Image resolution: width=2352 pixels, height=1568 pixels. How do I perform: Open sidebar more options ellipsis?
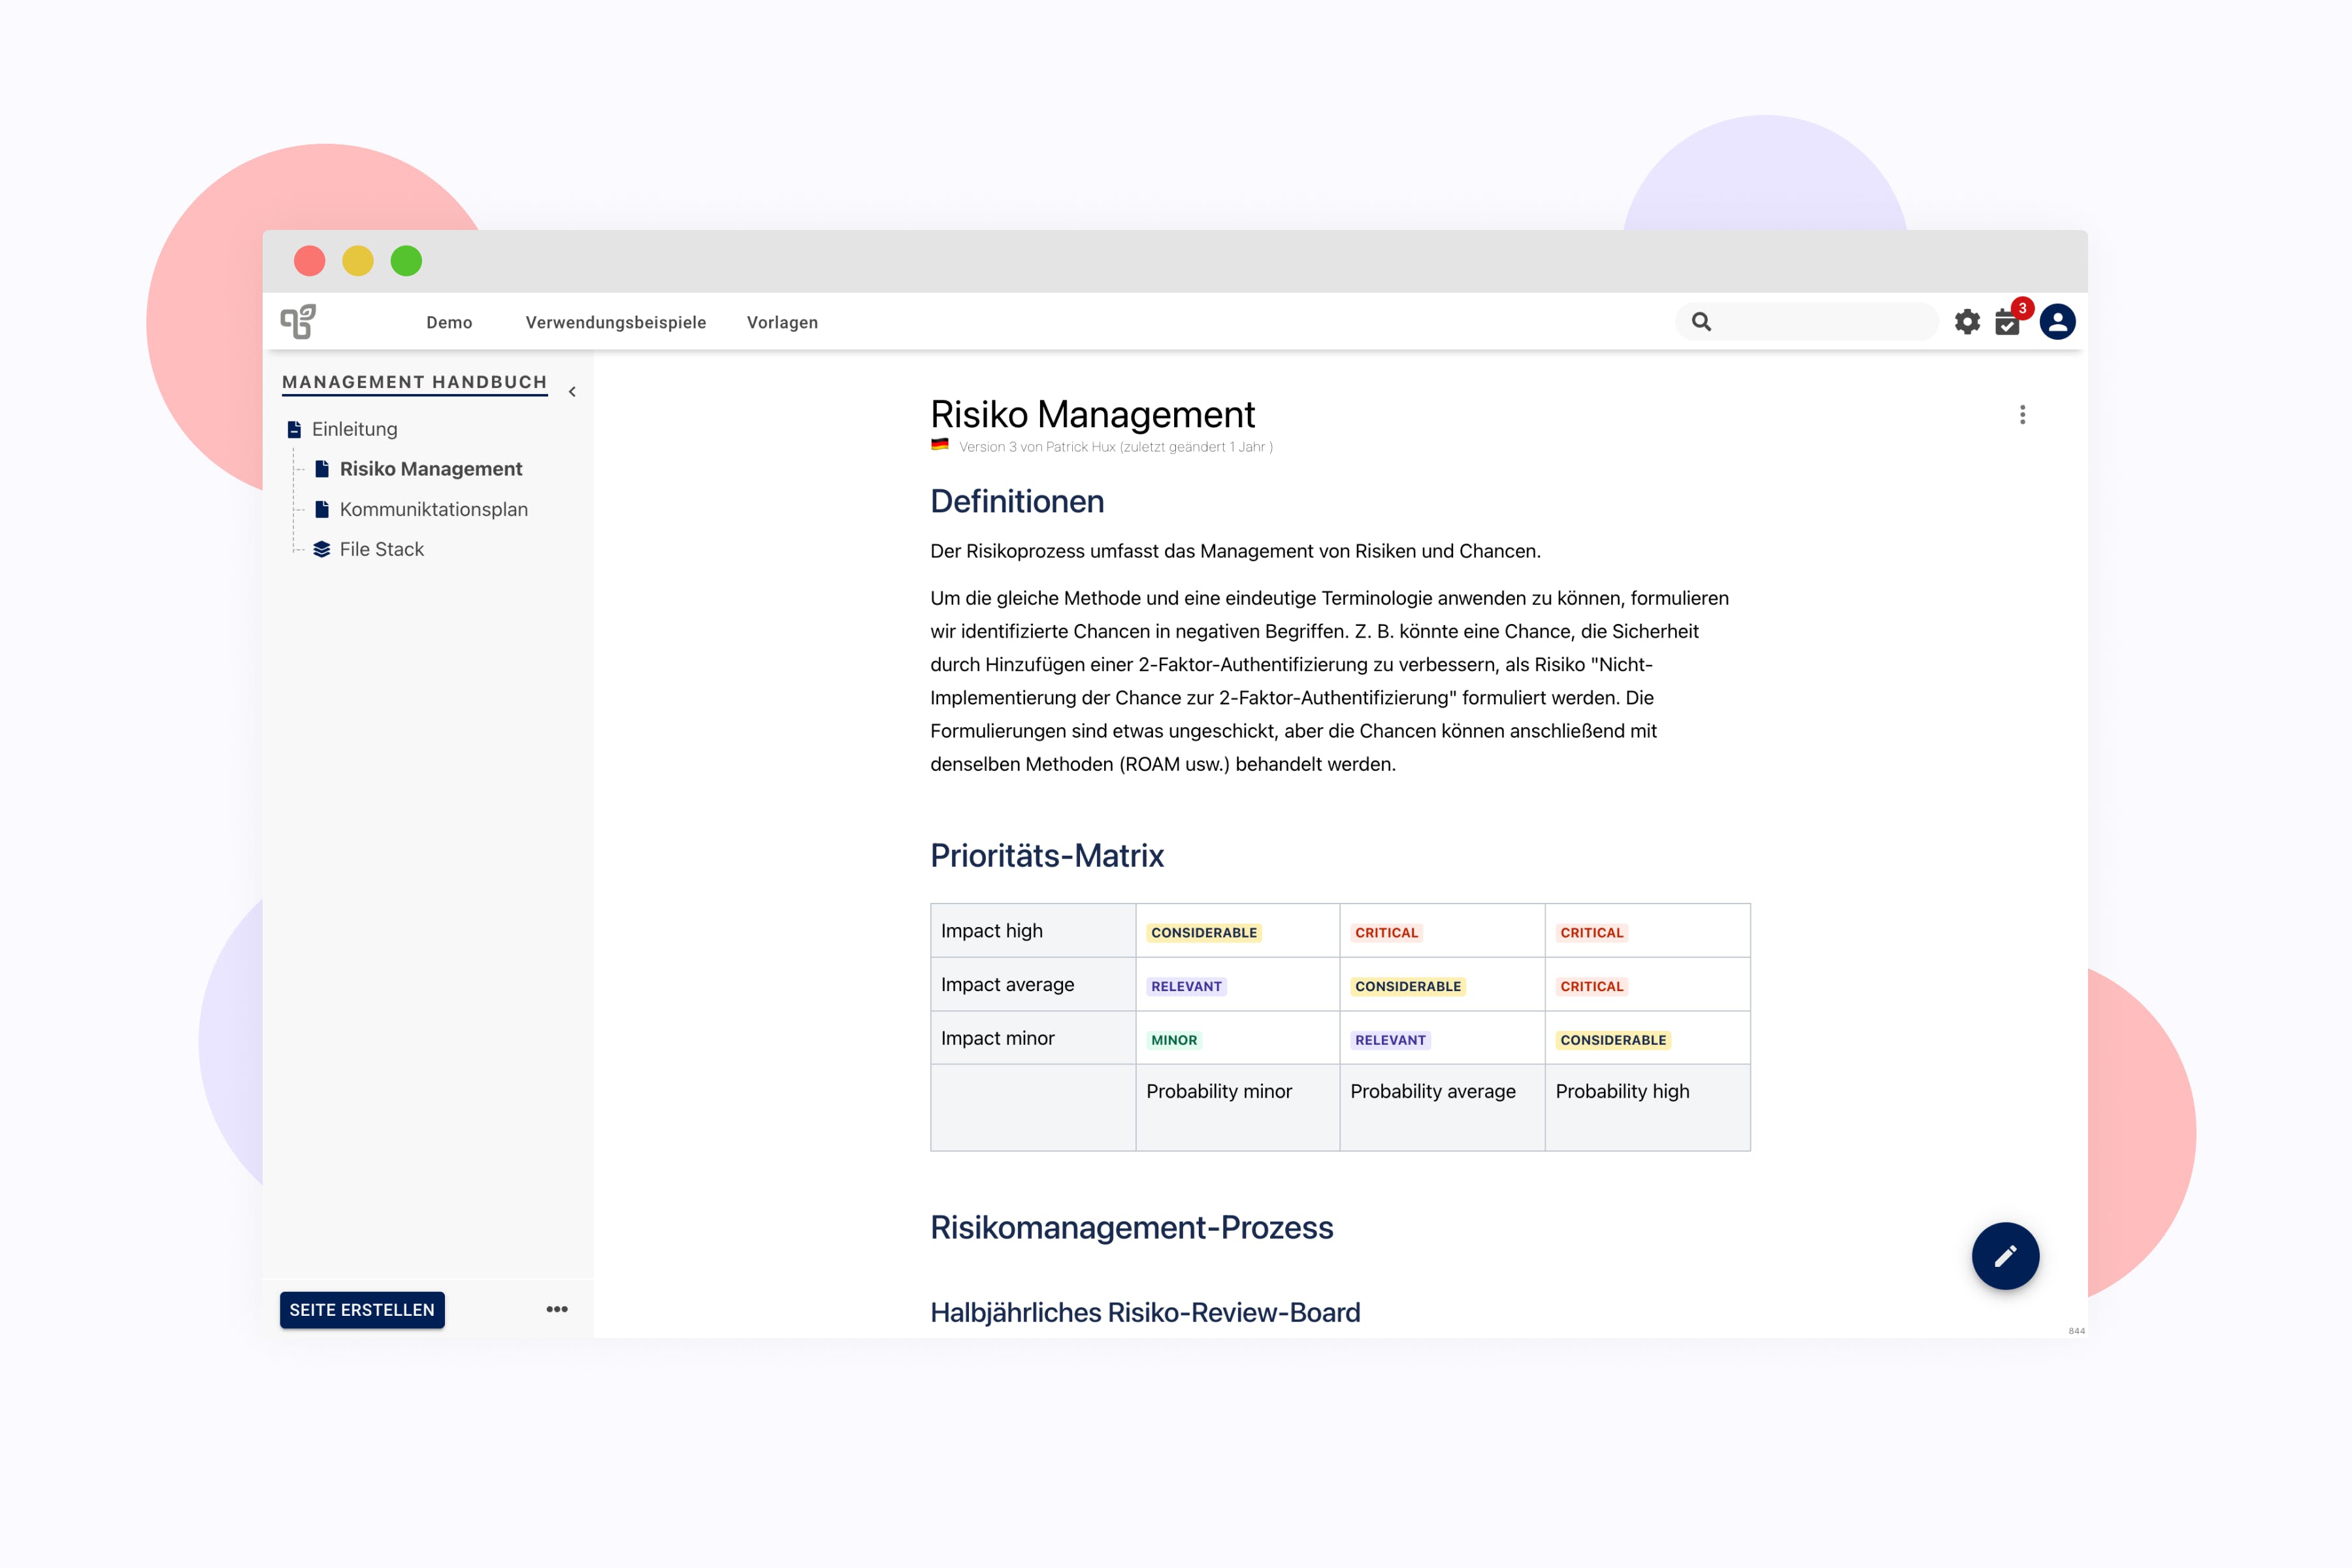click(557, 1309)
